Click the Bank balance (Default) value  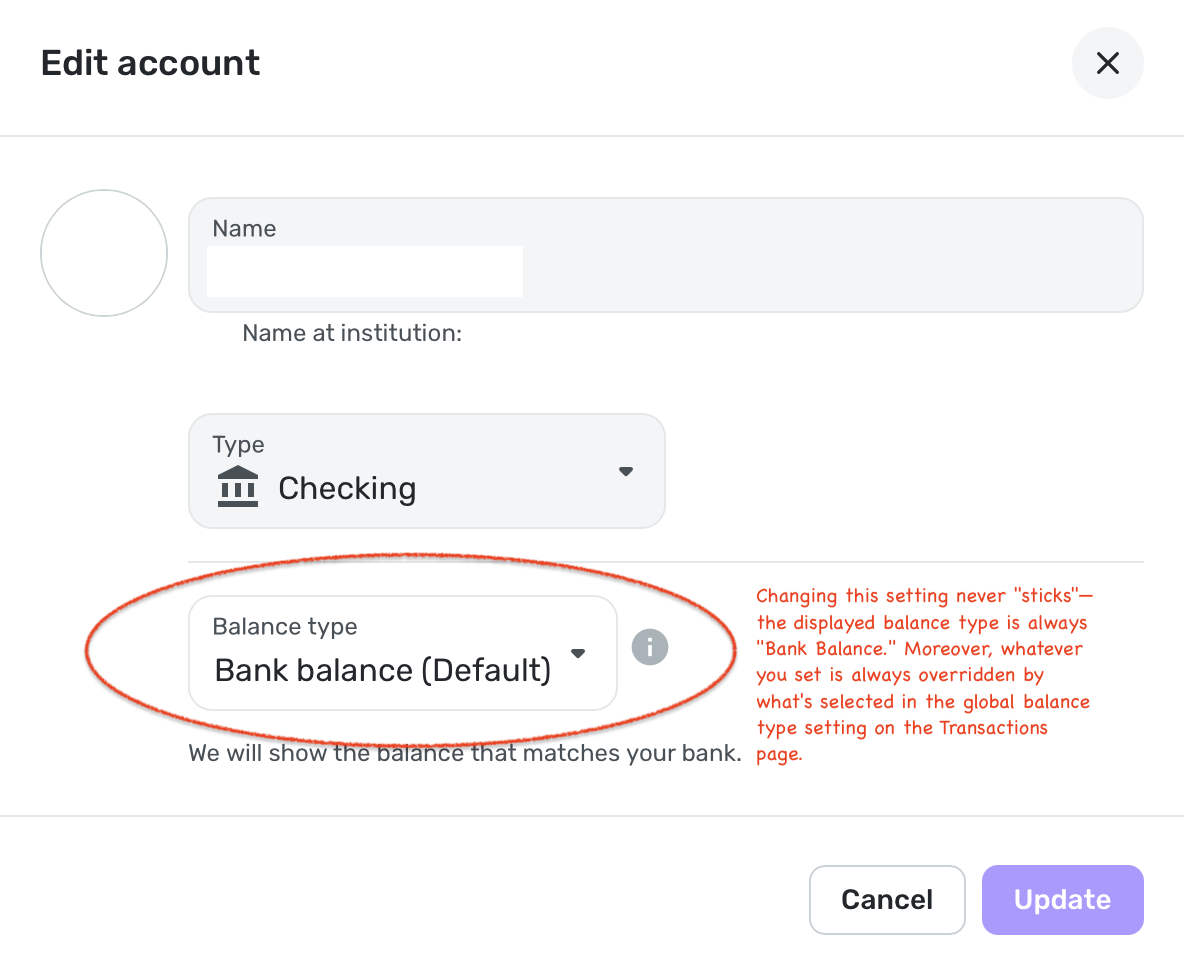pyautogui.click(x=382, y=670)
